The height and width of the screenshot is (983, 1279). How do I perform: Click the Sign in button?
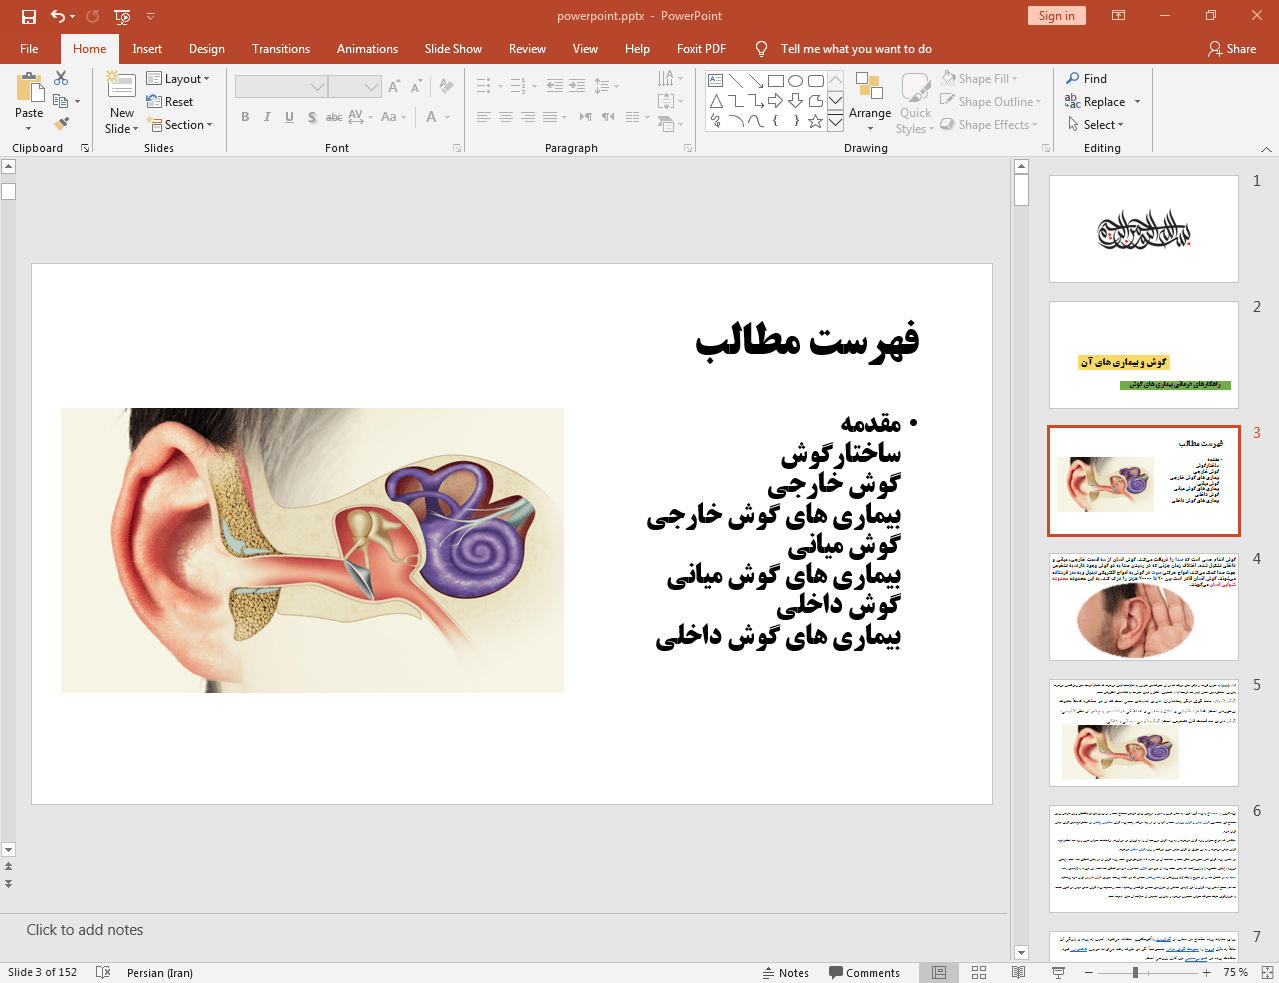click(1056, 16)
